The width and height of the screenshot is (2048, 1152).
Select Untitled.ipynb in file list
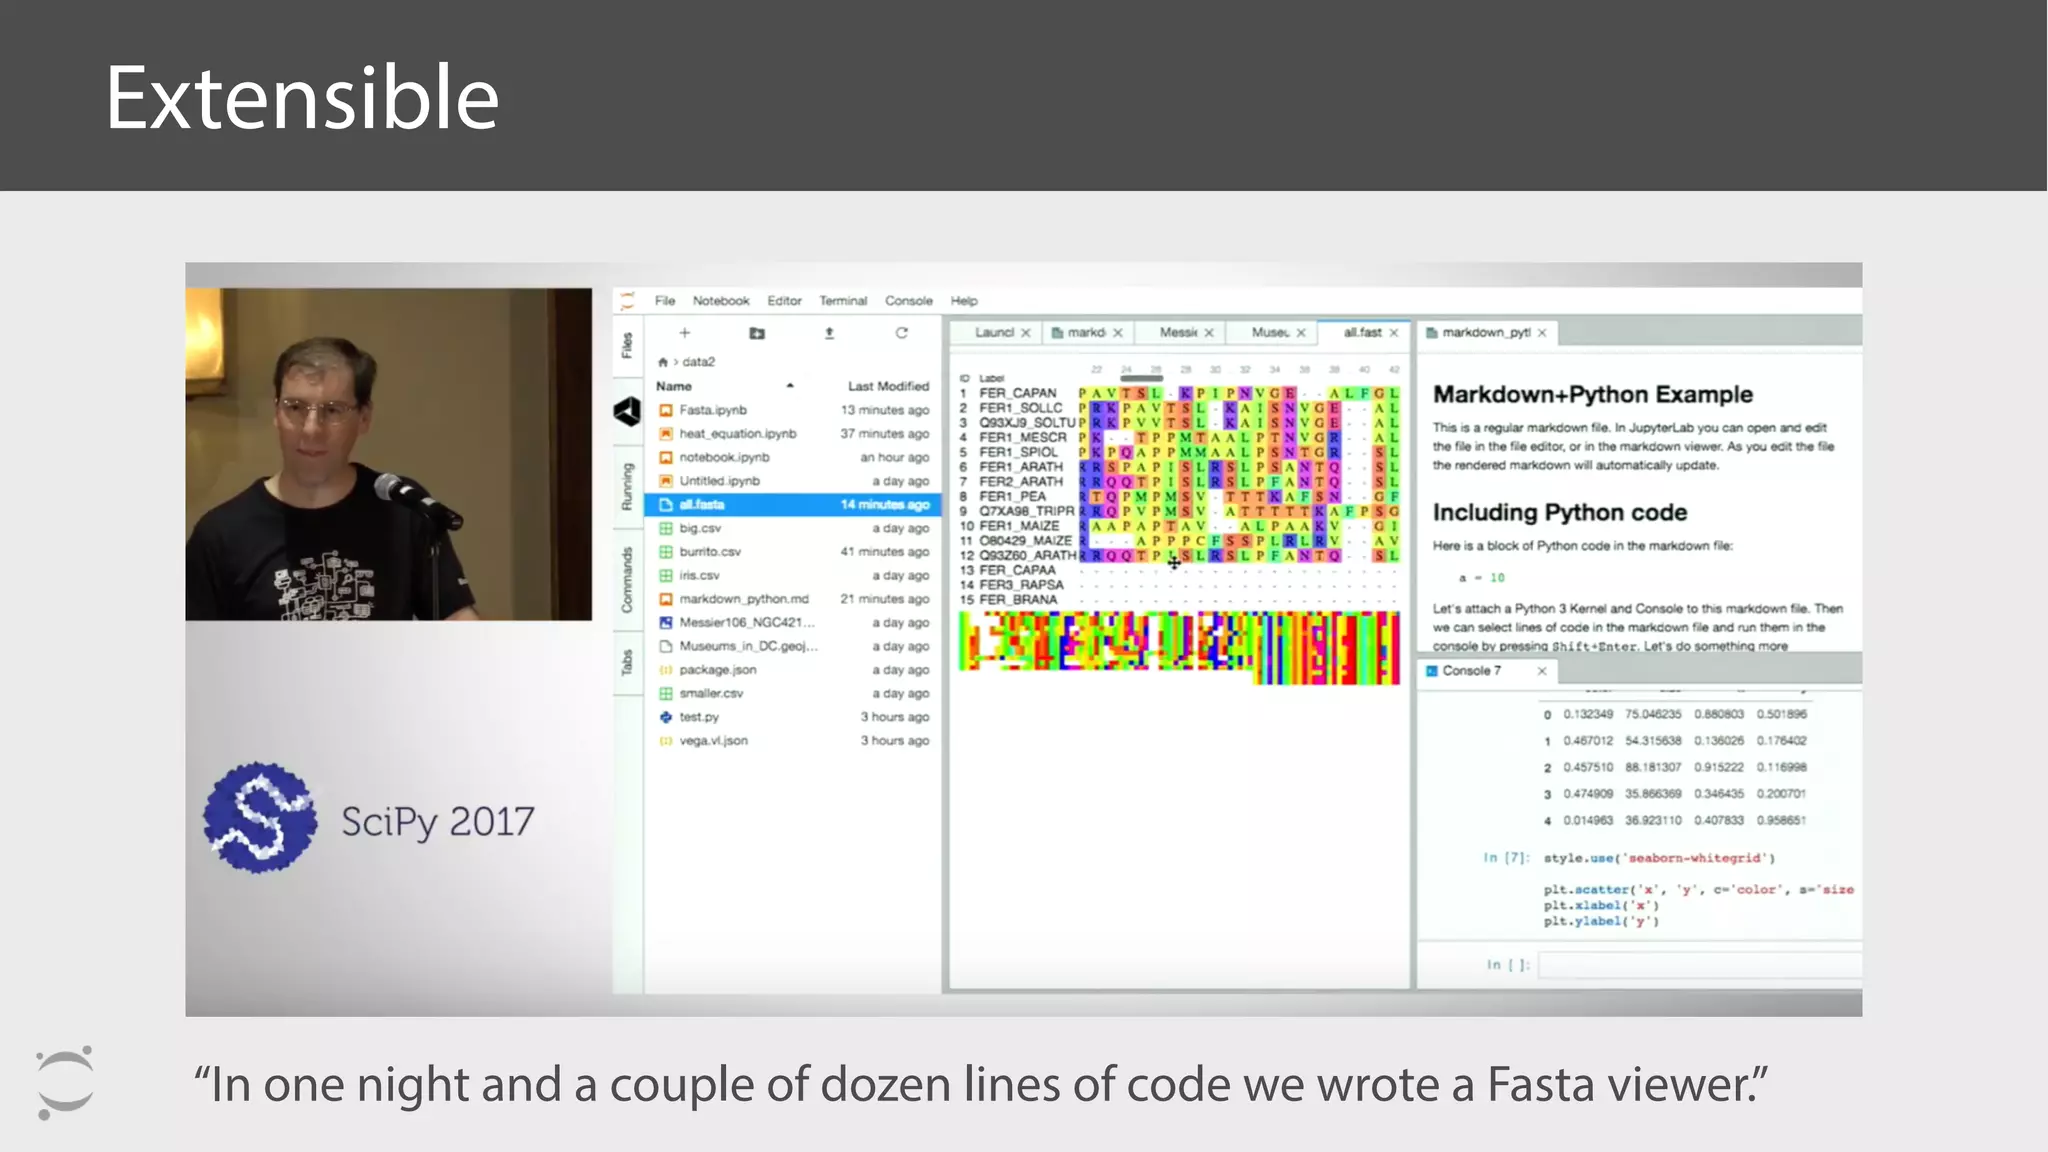(793, 481)
